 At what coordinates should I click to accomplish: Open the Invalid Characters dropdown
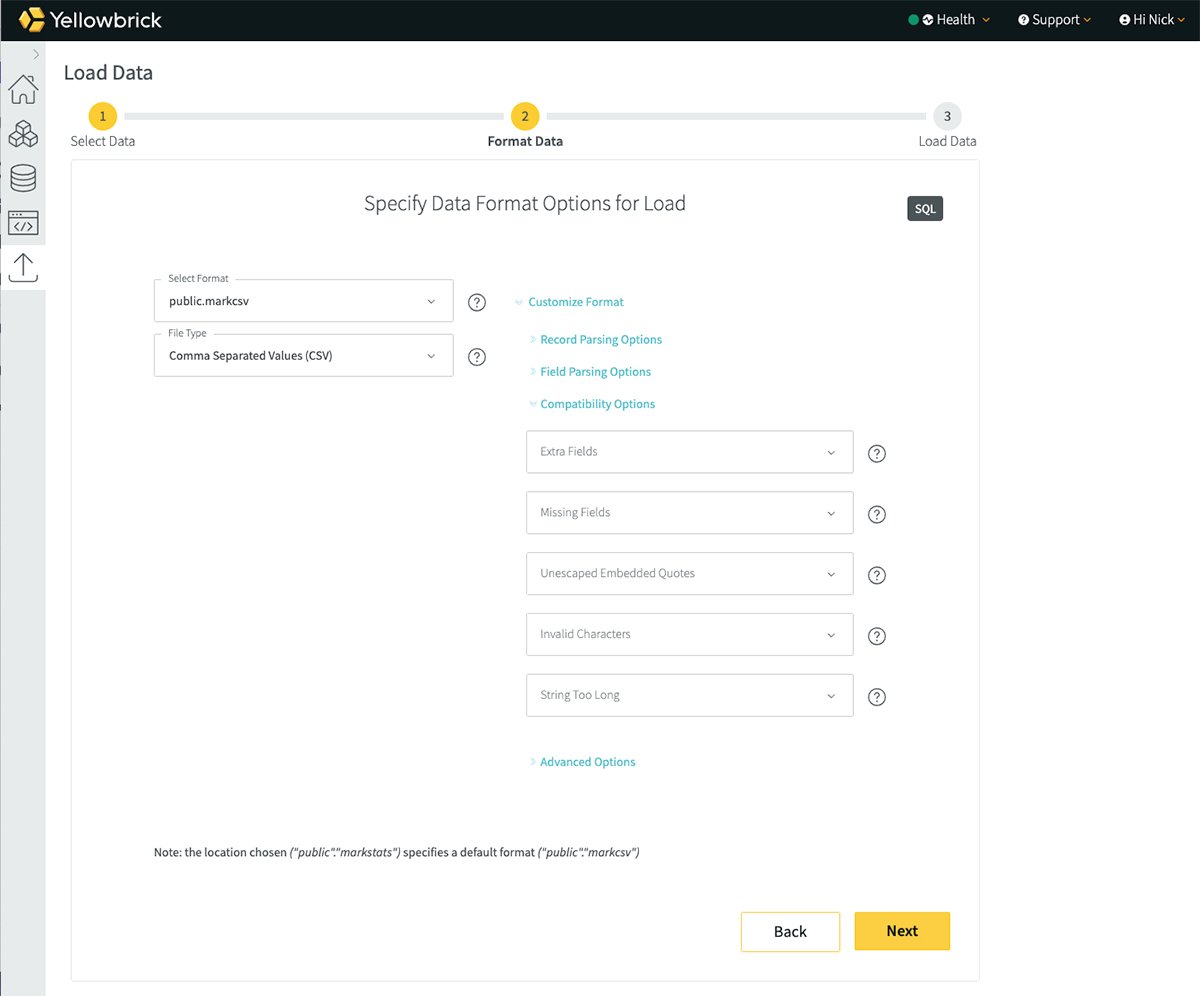click(x=689, y=635)
